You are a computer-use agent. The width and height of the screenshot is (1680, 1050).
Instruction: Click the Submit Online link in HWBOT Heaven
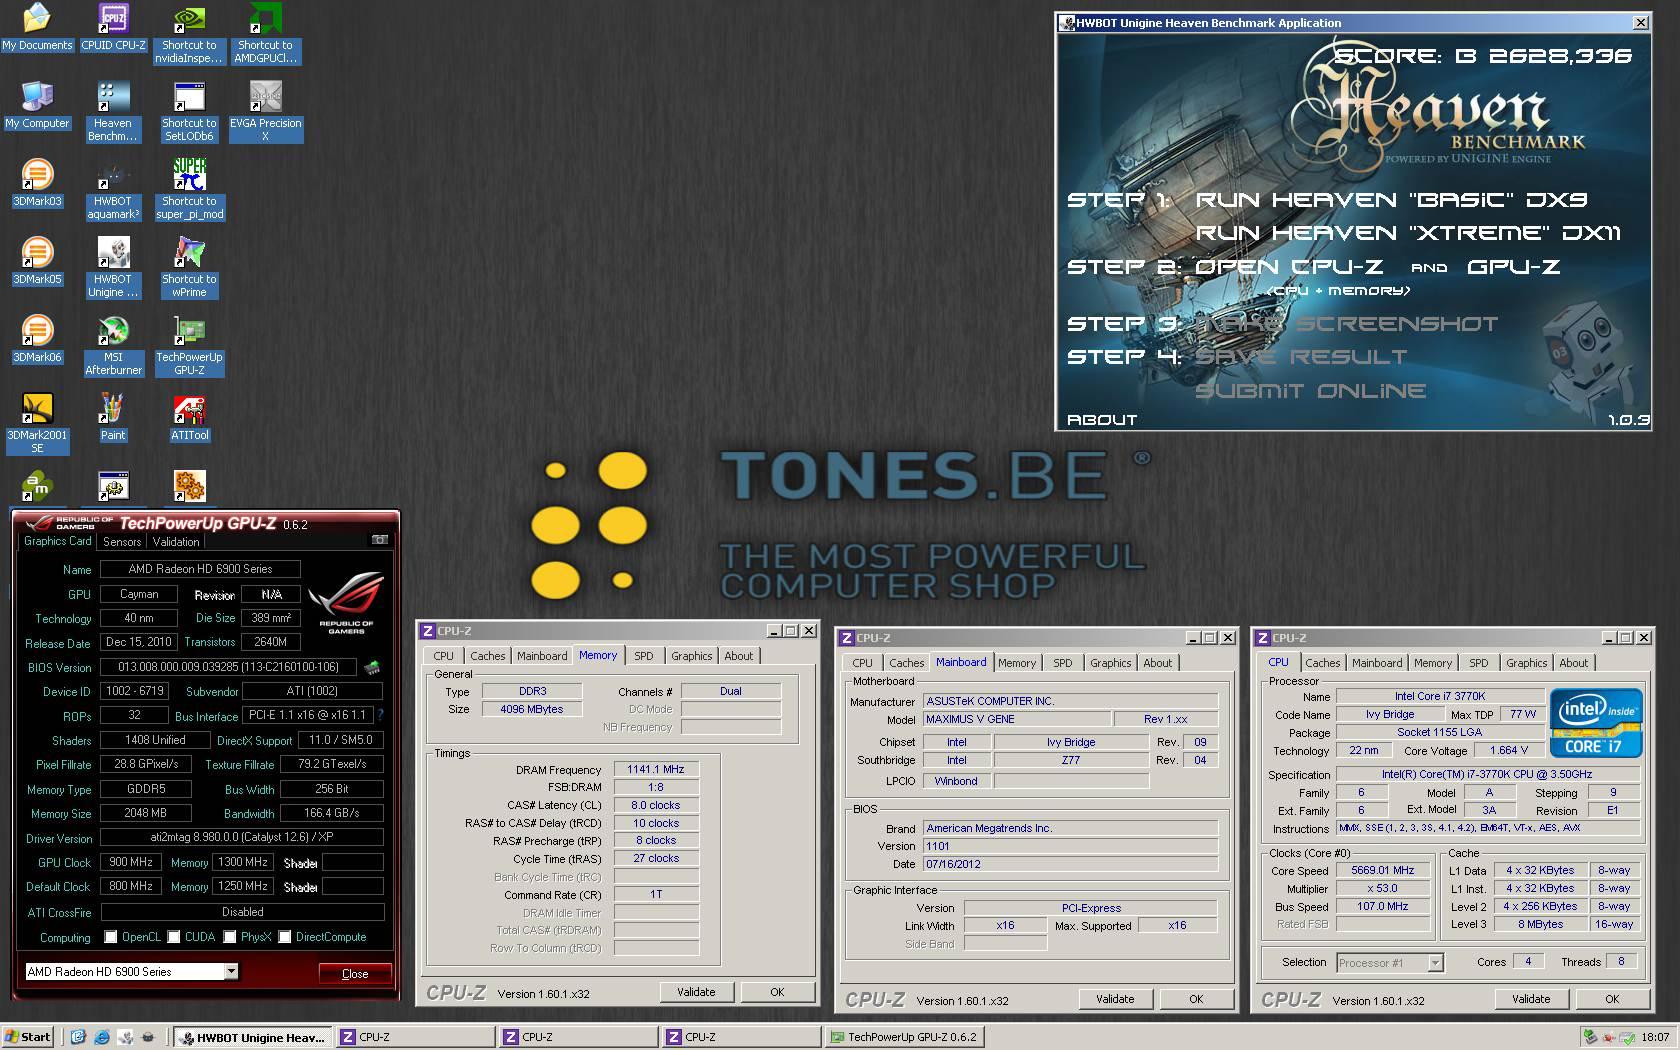tap(1311, 390)
